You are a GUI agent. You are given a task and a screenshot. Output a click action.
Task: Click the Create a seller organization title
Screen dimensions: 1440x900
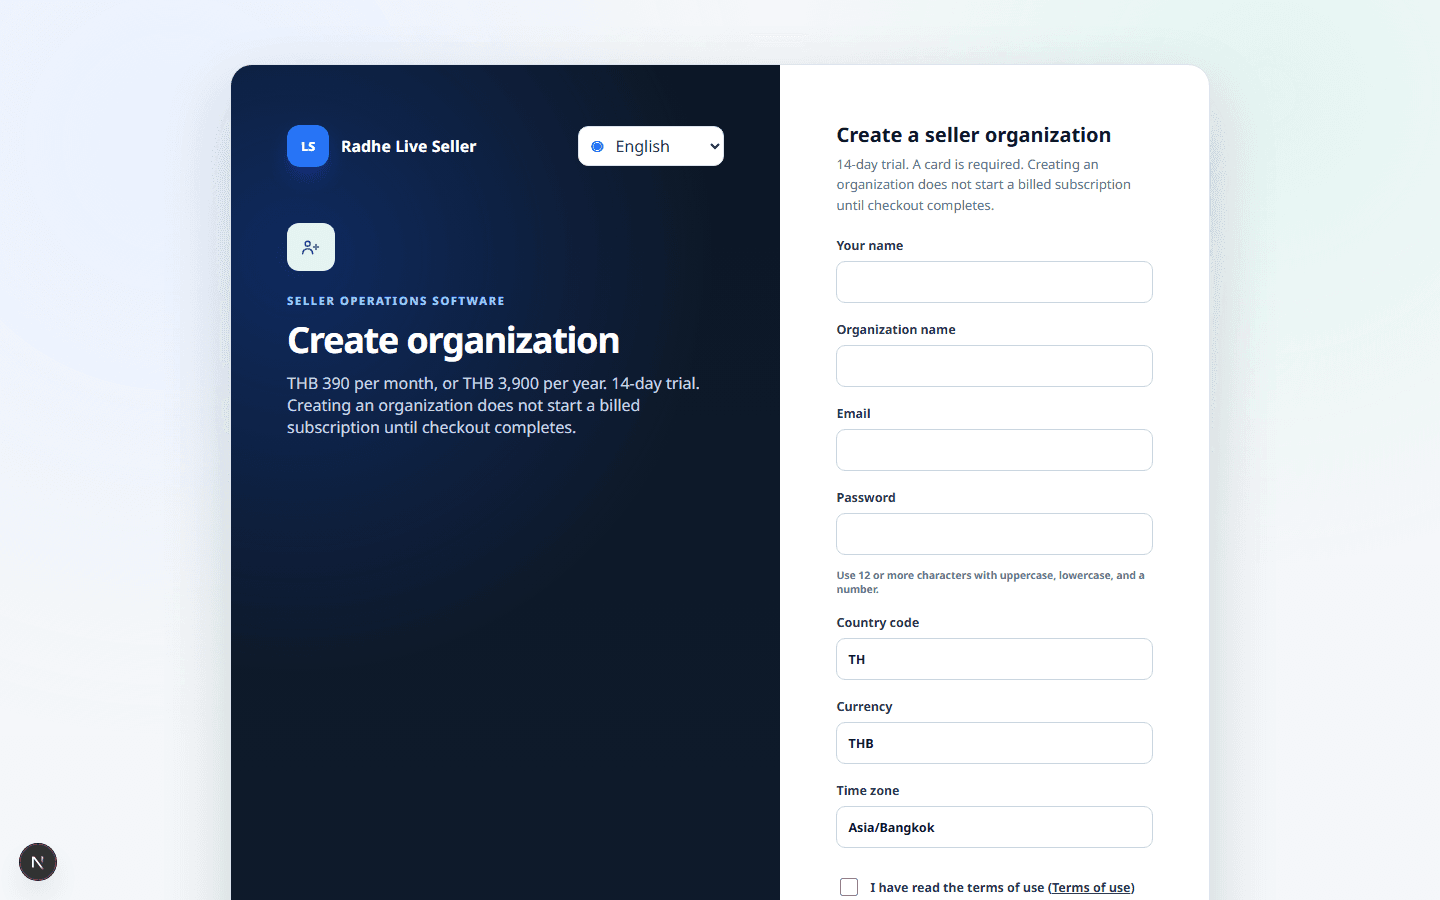974,135
